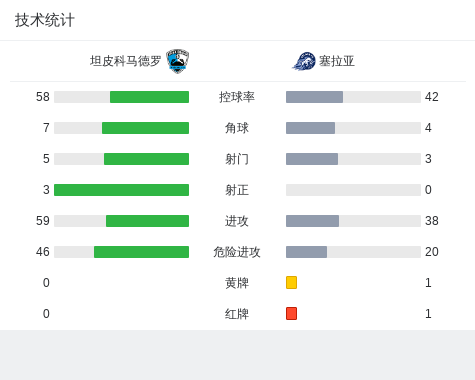Click the gray 危险进攻 bar showing 20

click(x=306, y=252)
